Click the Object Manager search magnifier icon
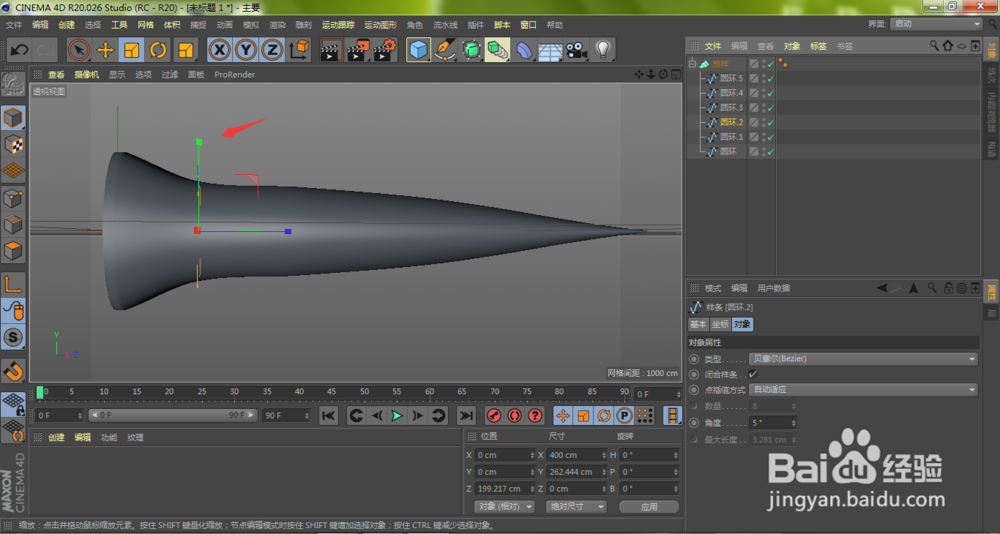 coord(934,46)
